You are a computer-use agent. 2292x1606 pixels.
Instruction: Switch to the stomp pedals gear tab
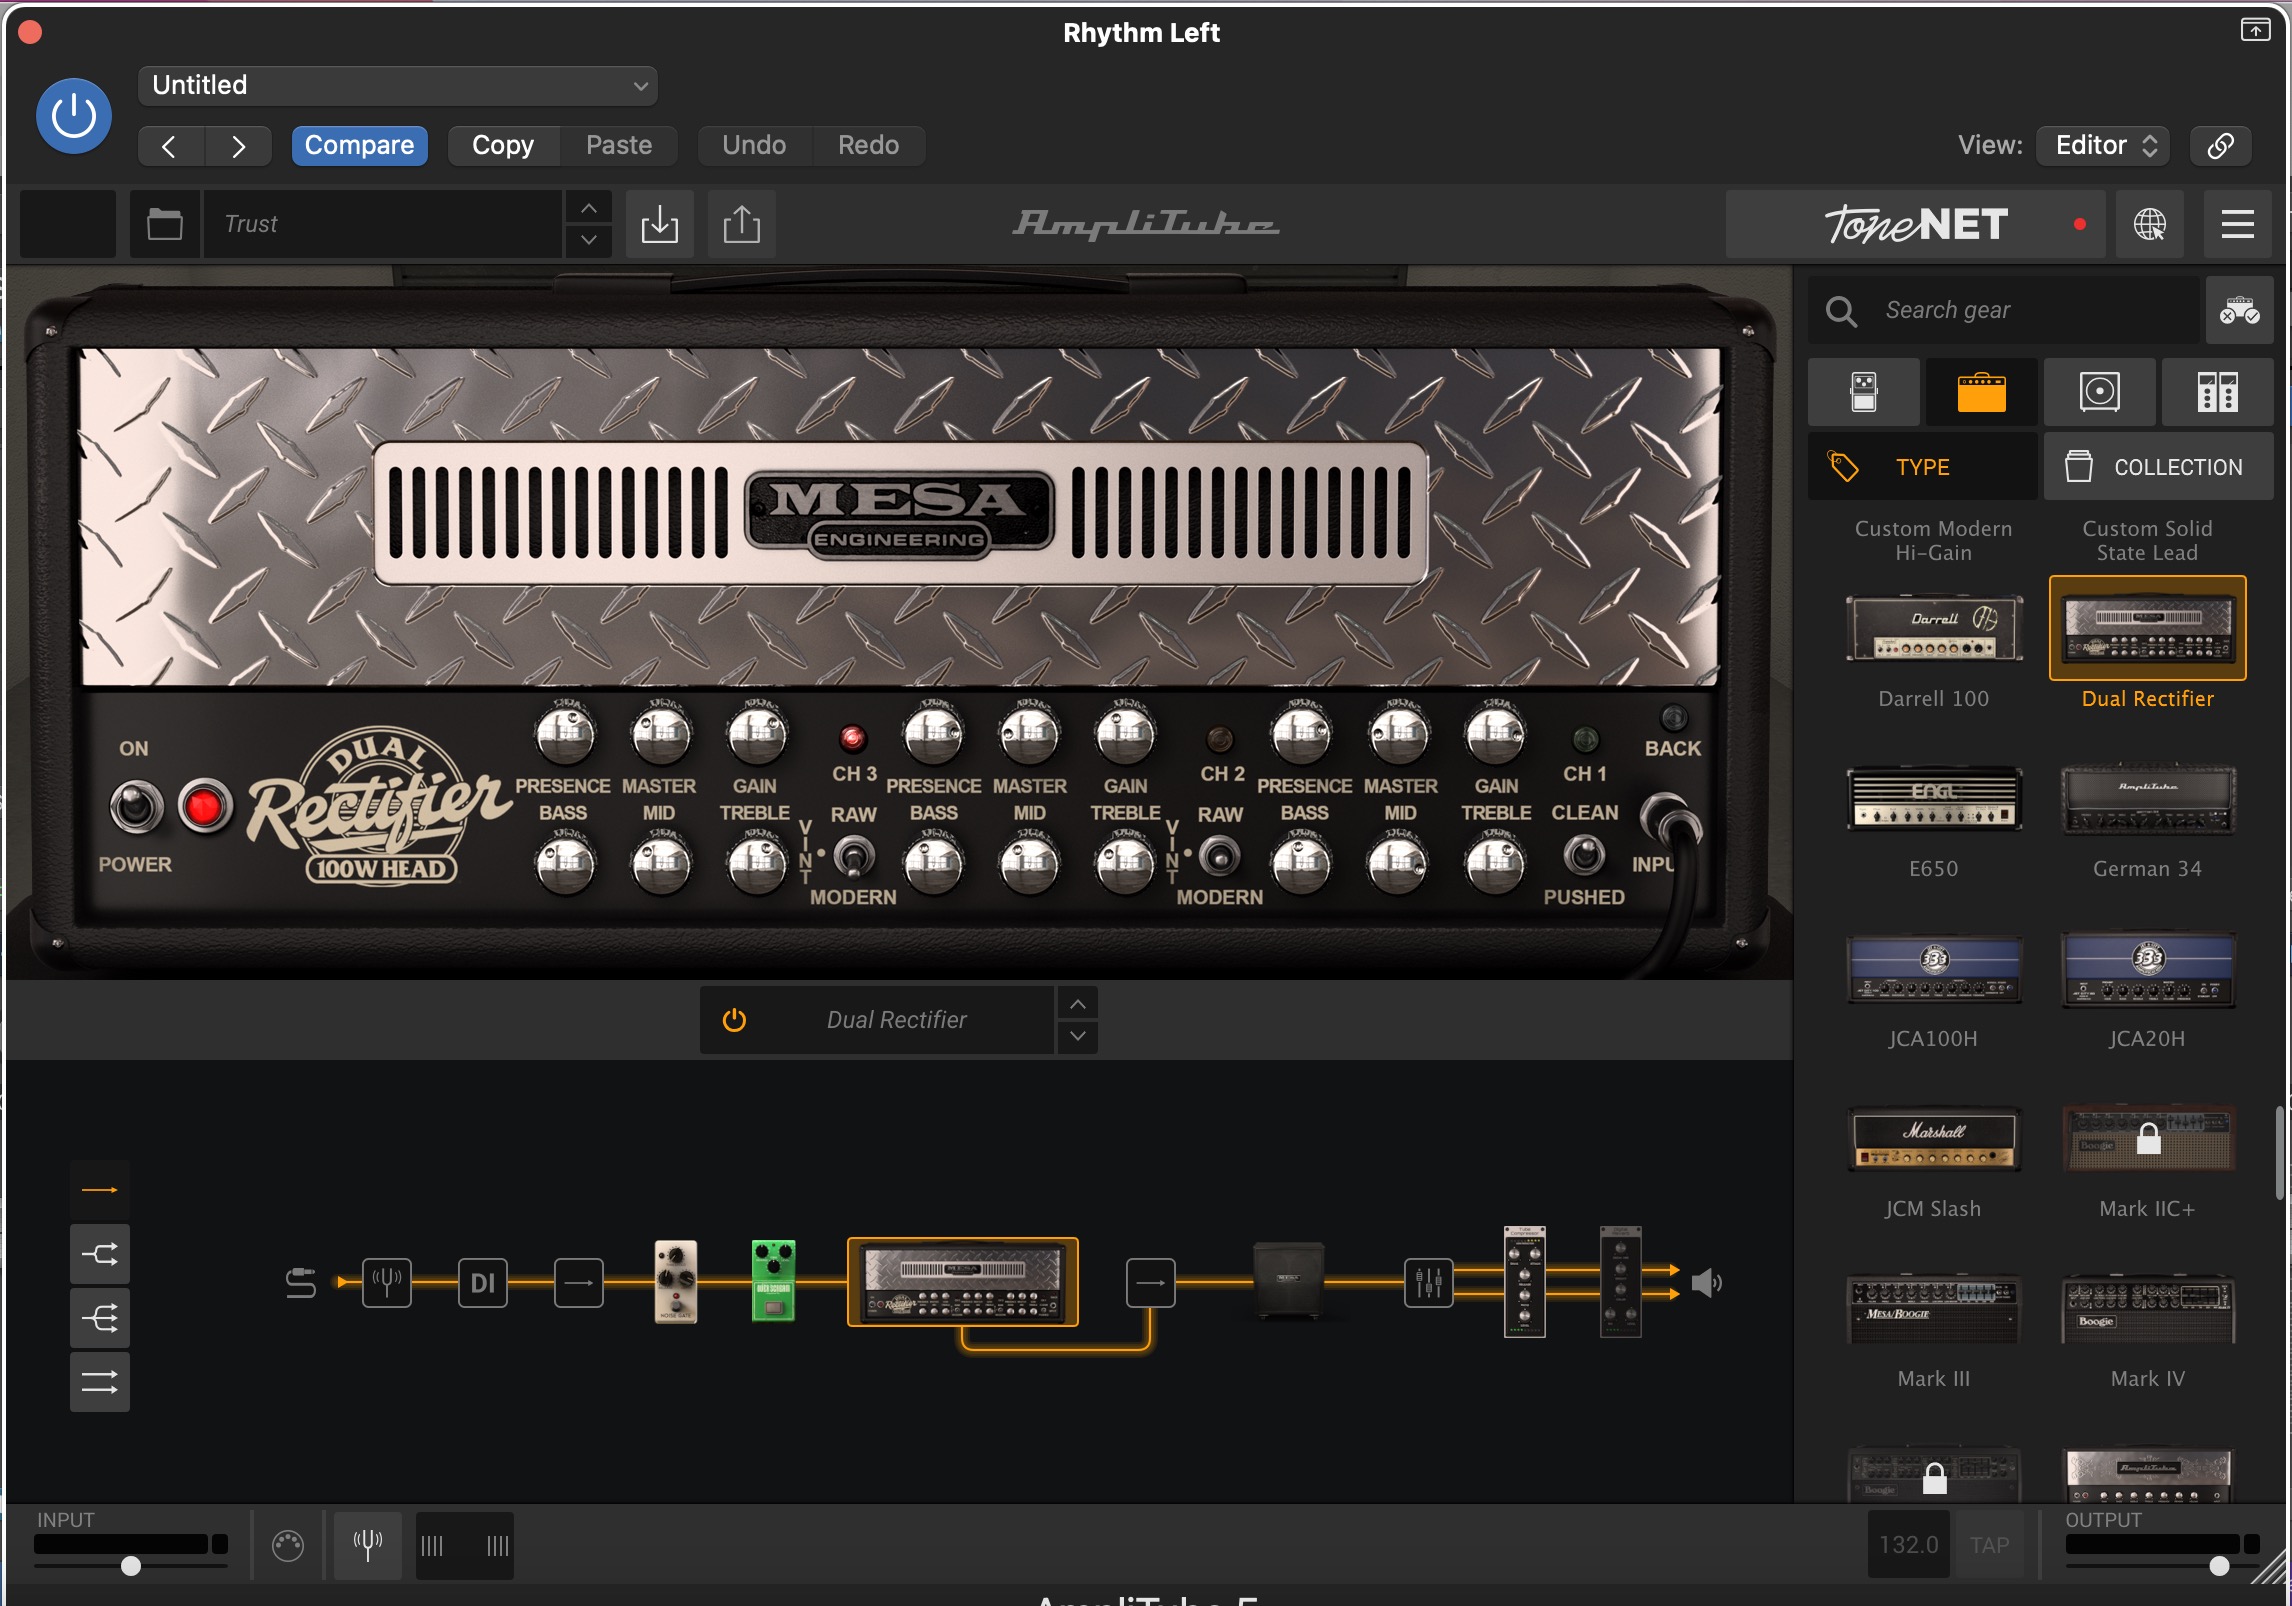tap(1864, 392)
